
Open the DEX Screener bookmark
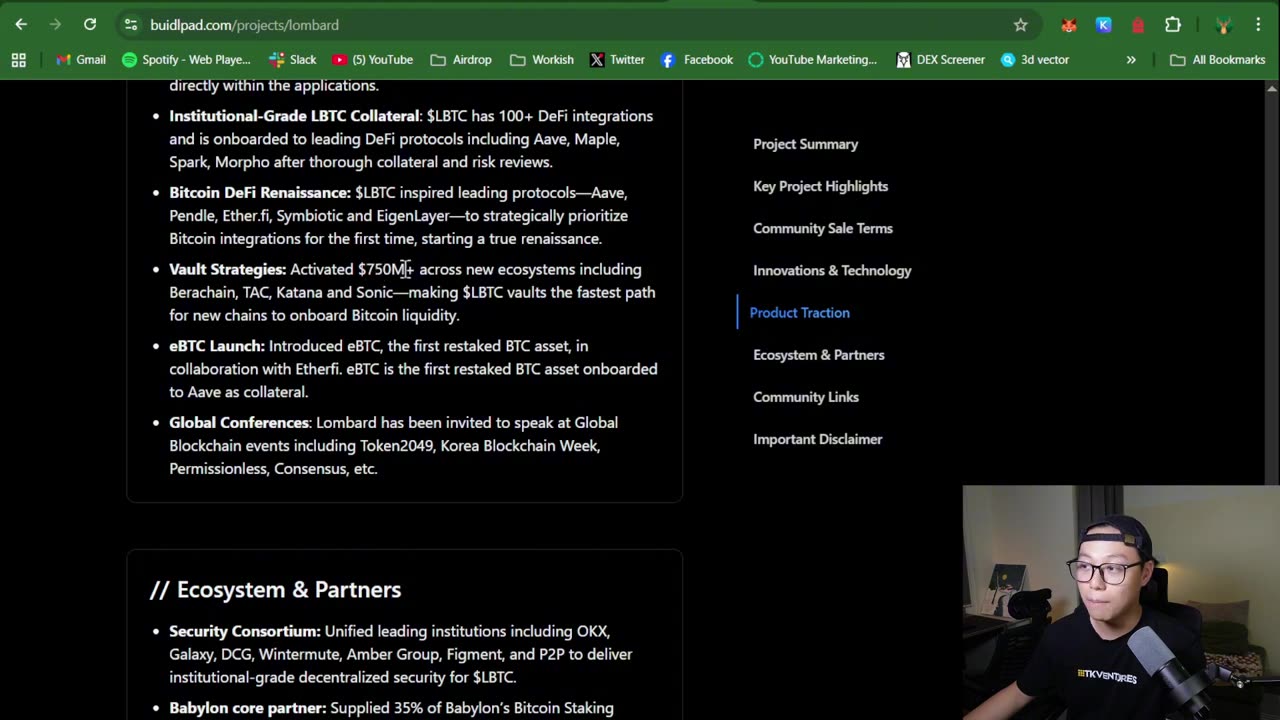tap(941, 60)
